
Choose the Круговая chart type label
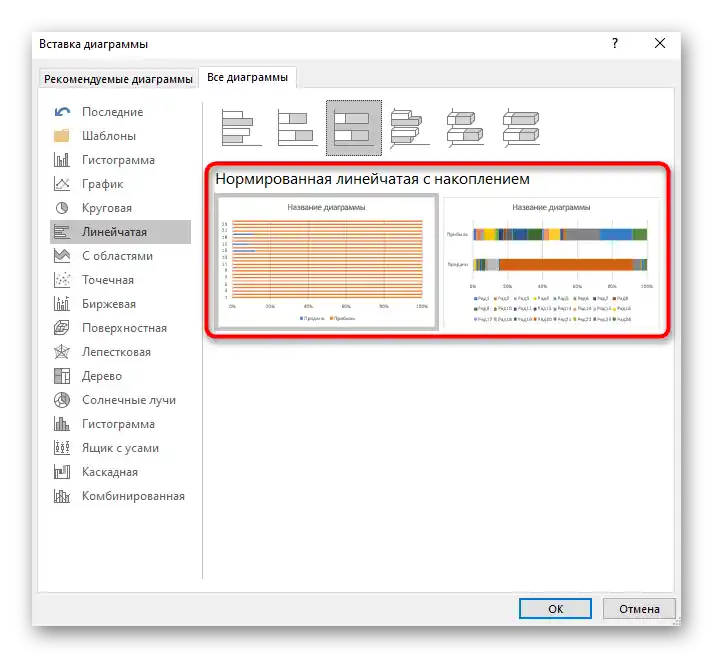(x=107, y=208)
